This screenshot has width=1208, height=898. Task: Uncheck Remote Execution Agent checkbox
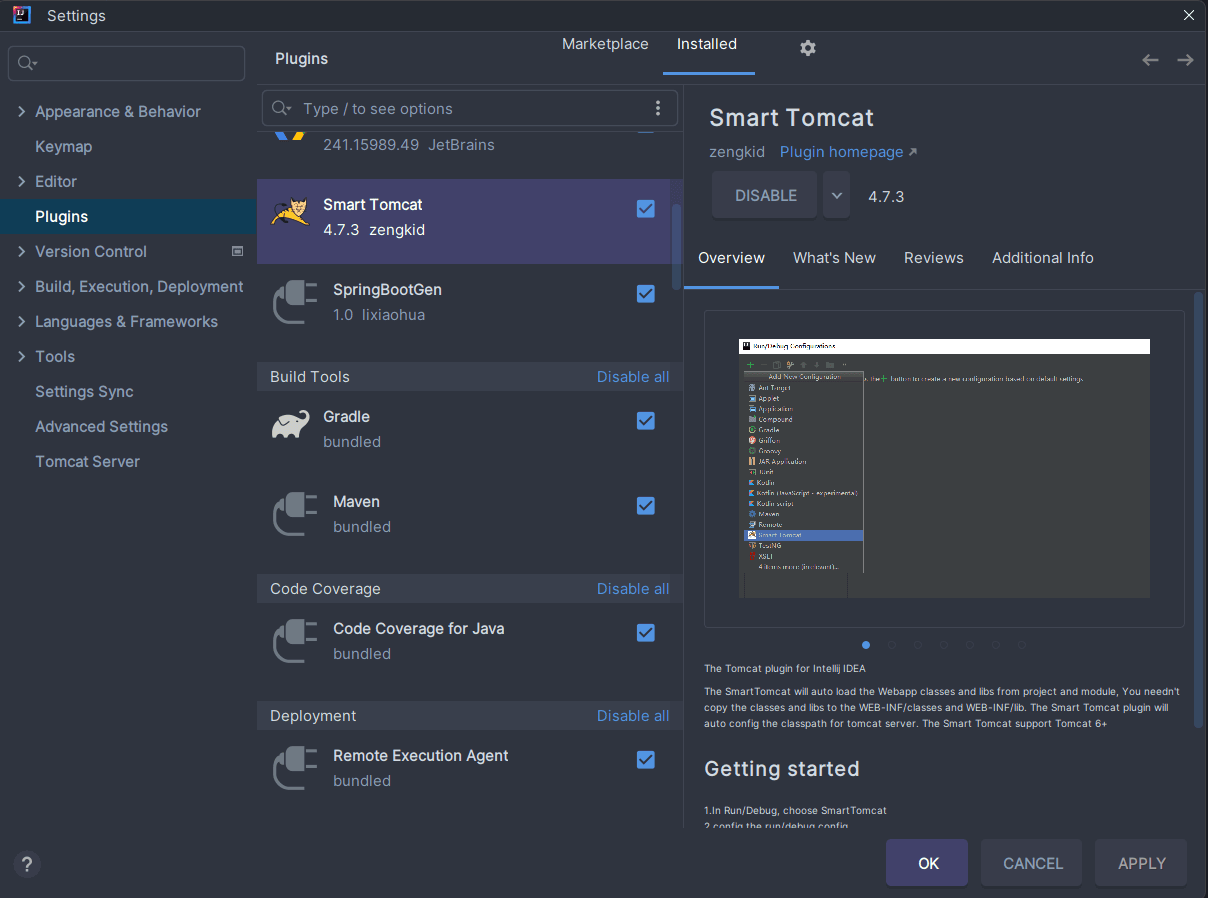coord(646,760)
